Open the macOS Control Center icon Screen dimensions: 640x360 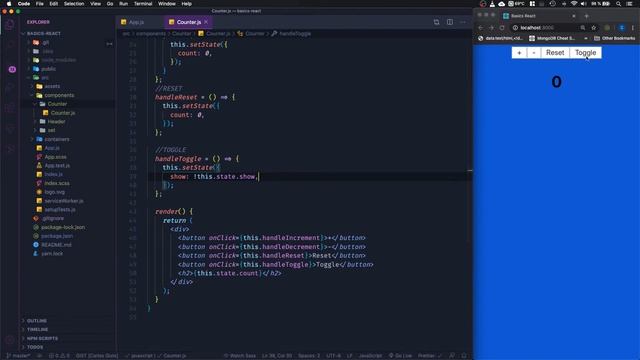point(629,4)
